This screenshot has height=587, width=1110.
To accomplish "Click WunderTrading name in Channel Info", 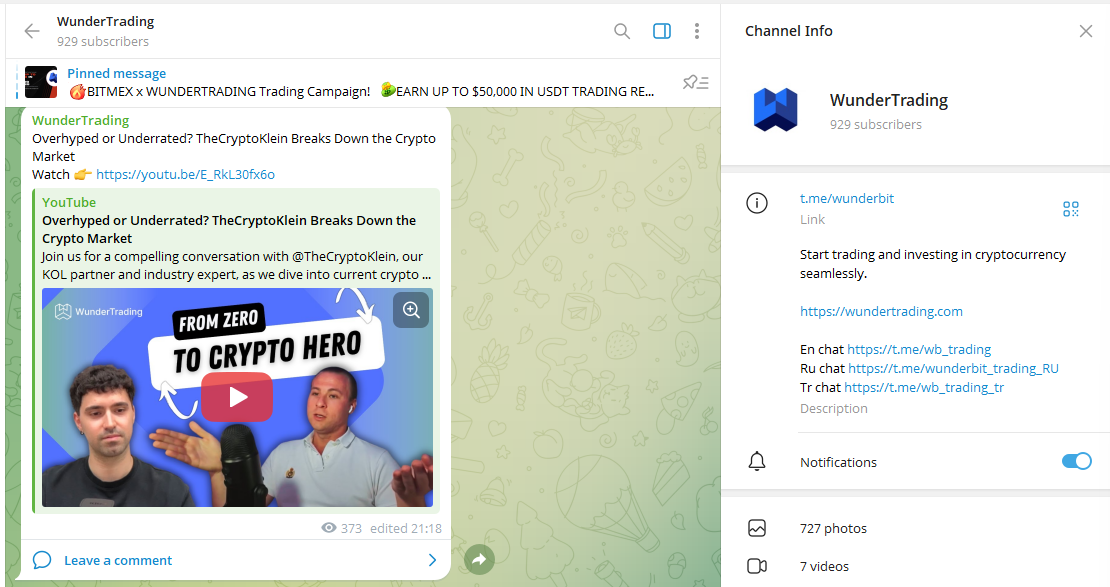I will (889, 101).
